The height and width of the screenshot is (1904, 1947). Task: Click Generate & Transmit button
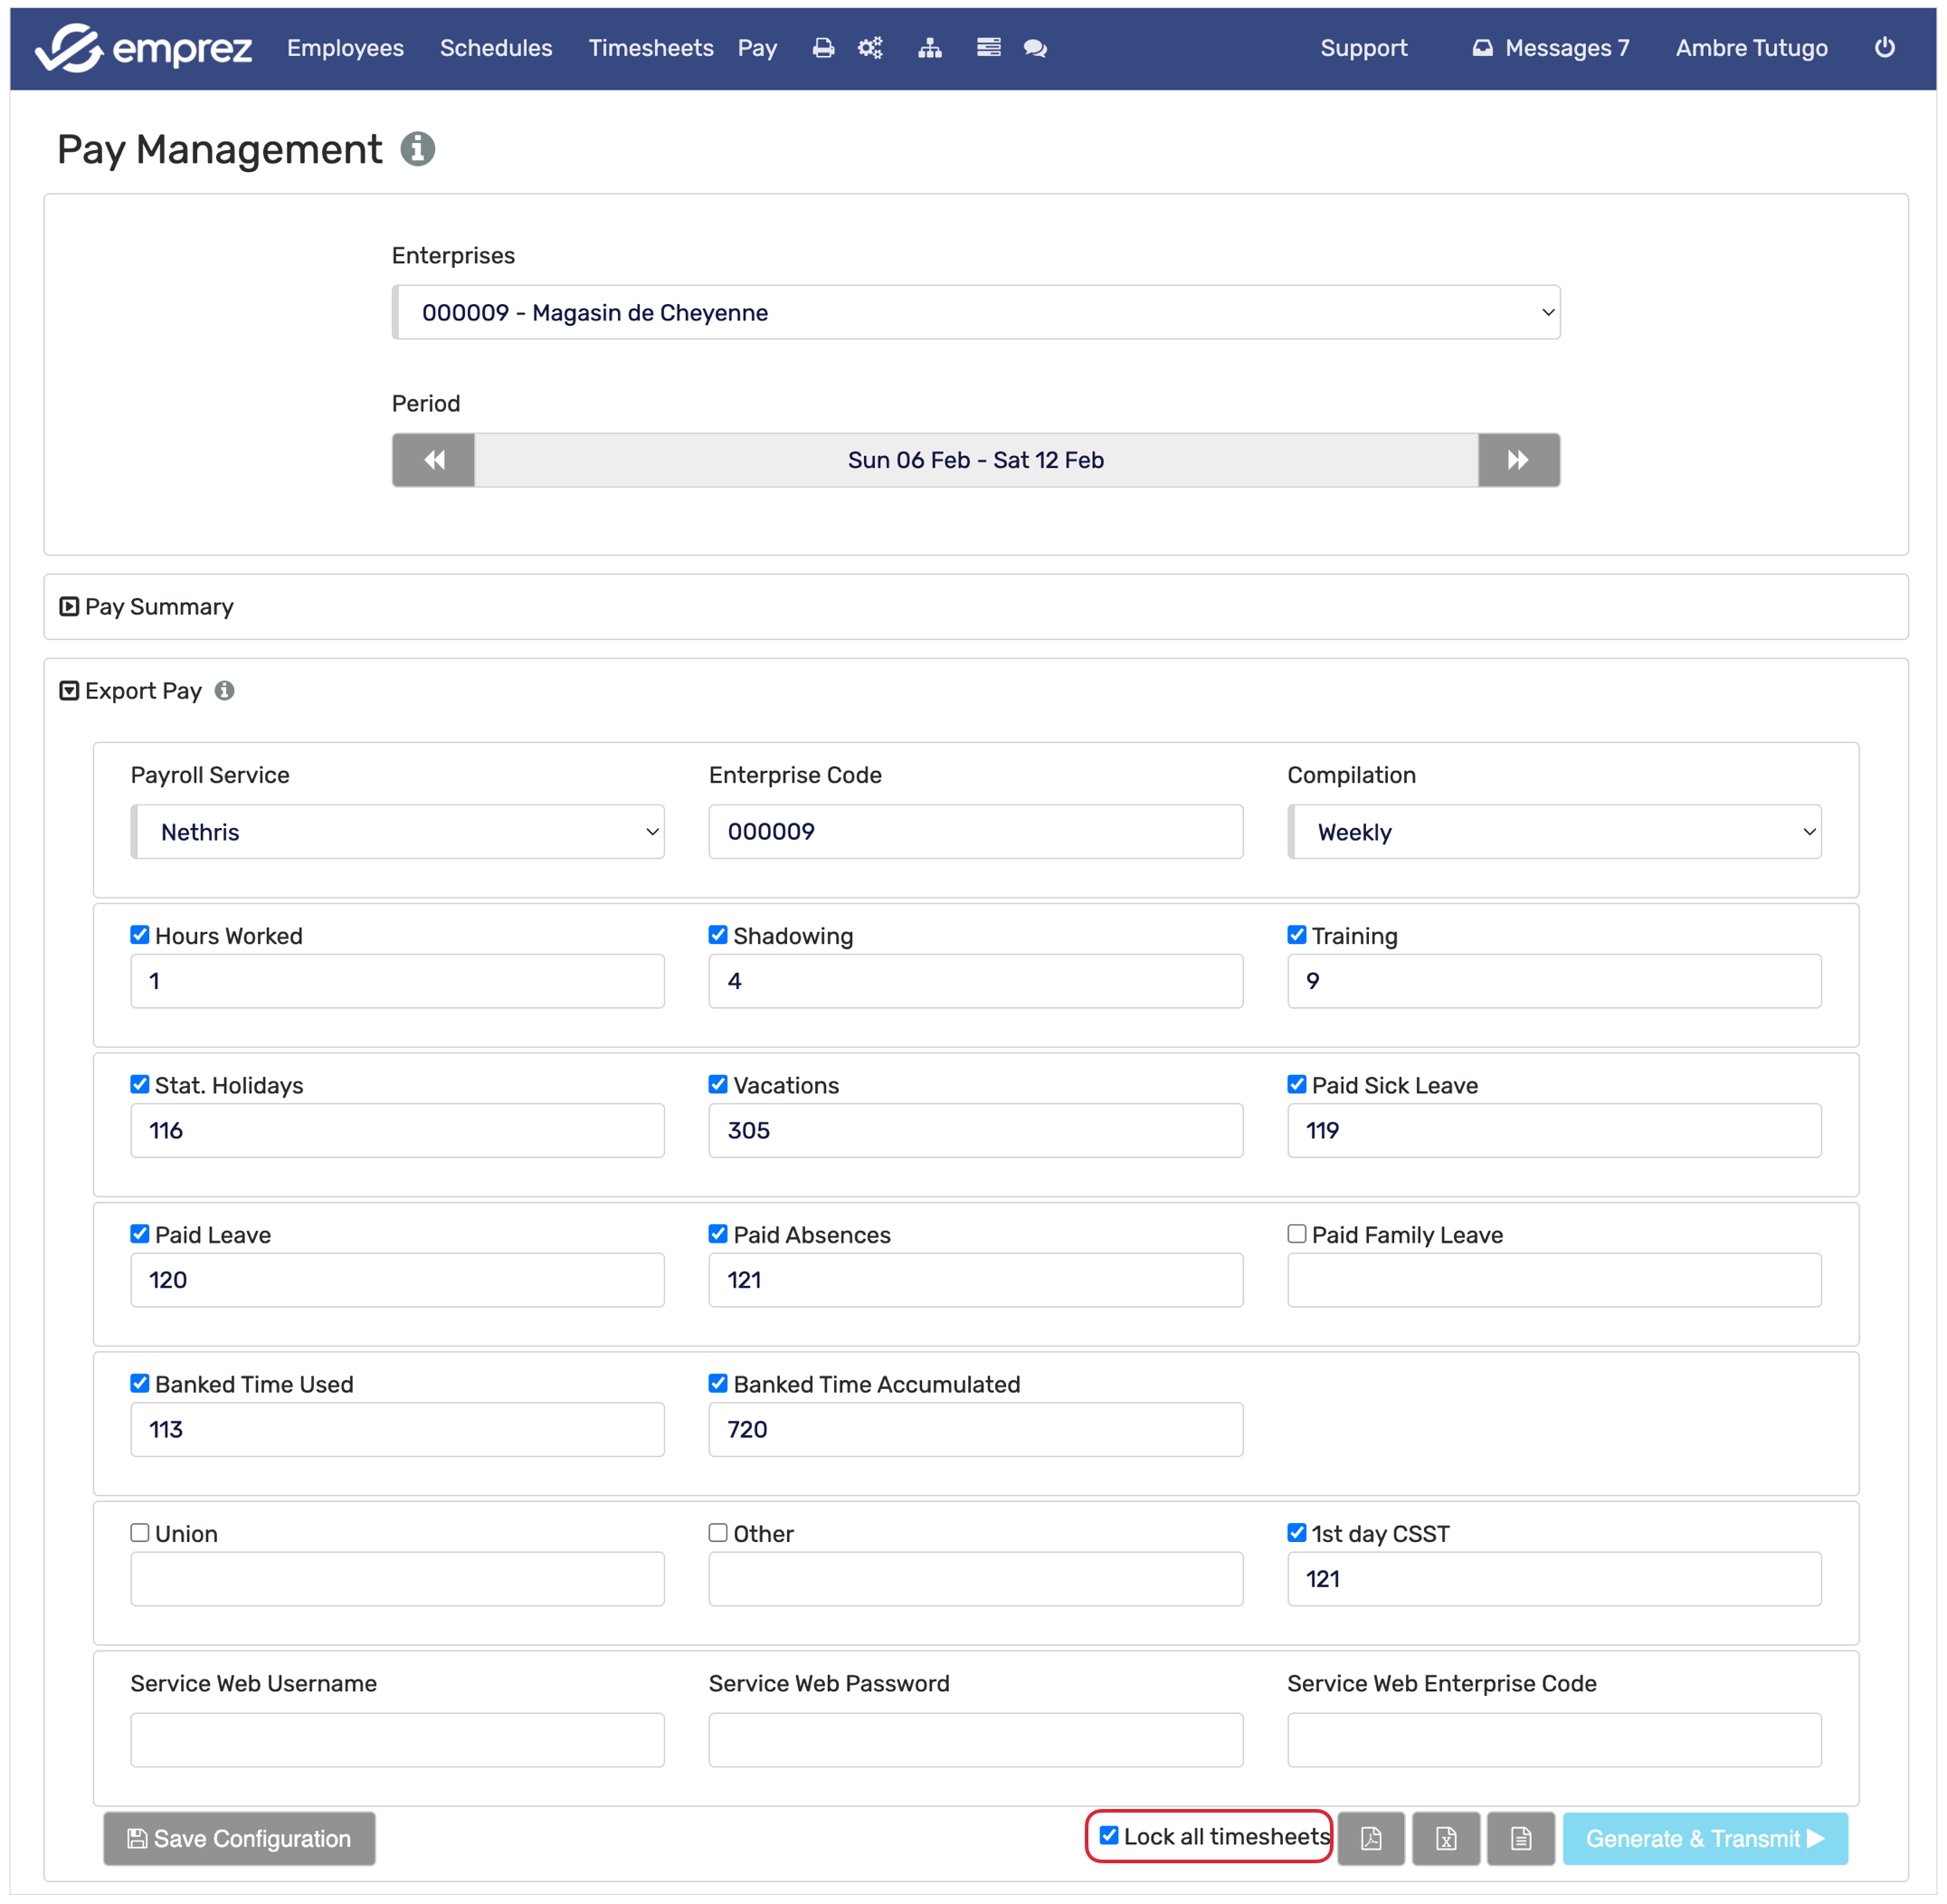[x=1704, y=1838]
